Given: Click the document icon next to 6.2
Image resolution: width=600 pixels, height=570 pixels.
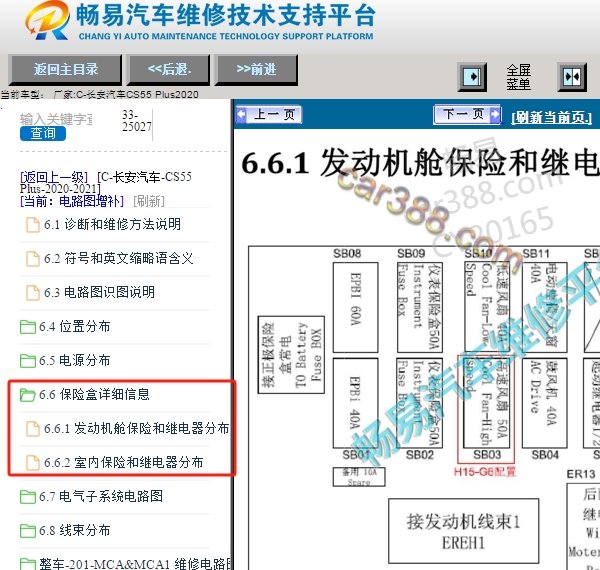Looking at the screenshot, I should [x=33, y=259].
